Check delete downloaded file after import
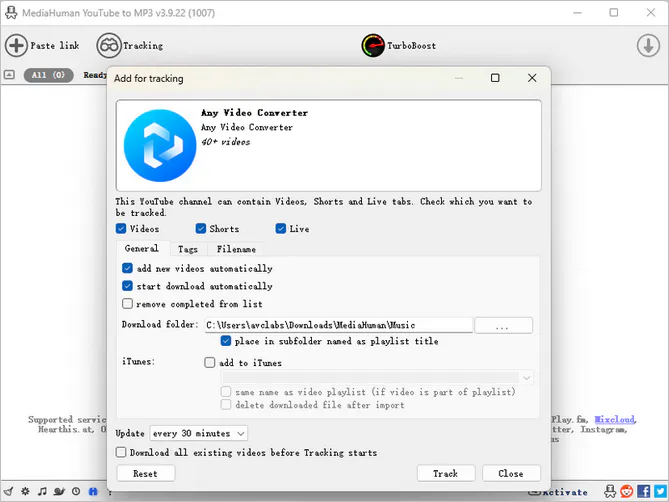 [226, 404]
